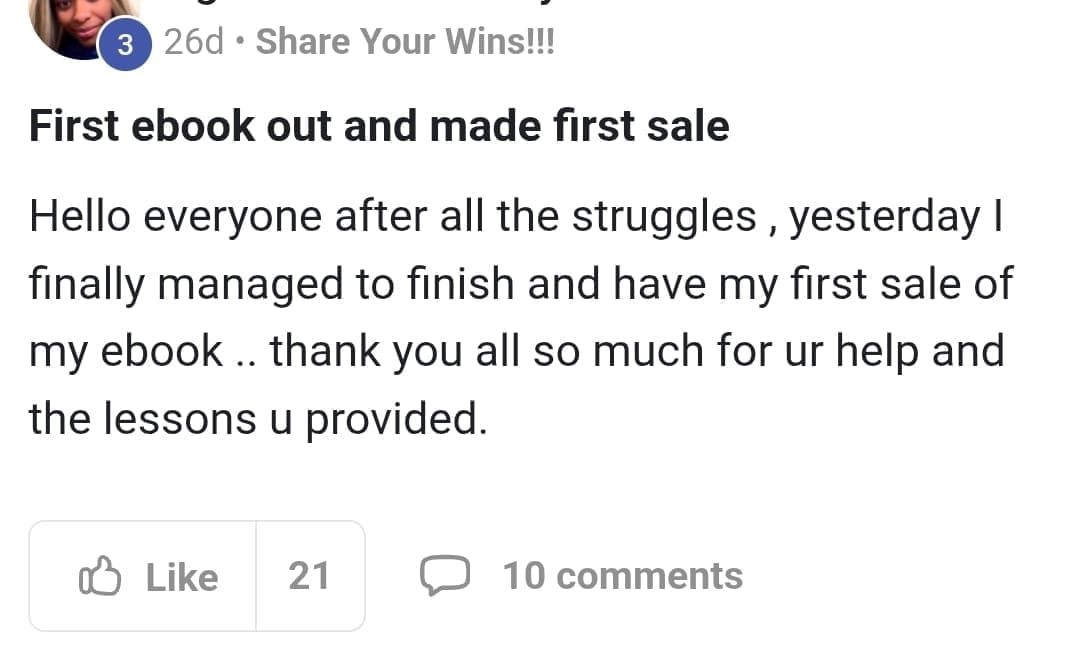Click the number 10 beside the comment icon

(x=523, y=576)
